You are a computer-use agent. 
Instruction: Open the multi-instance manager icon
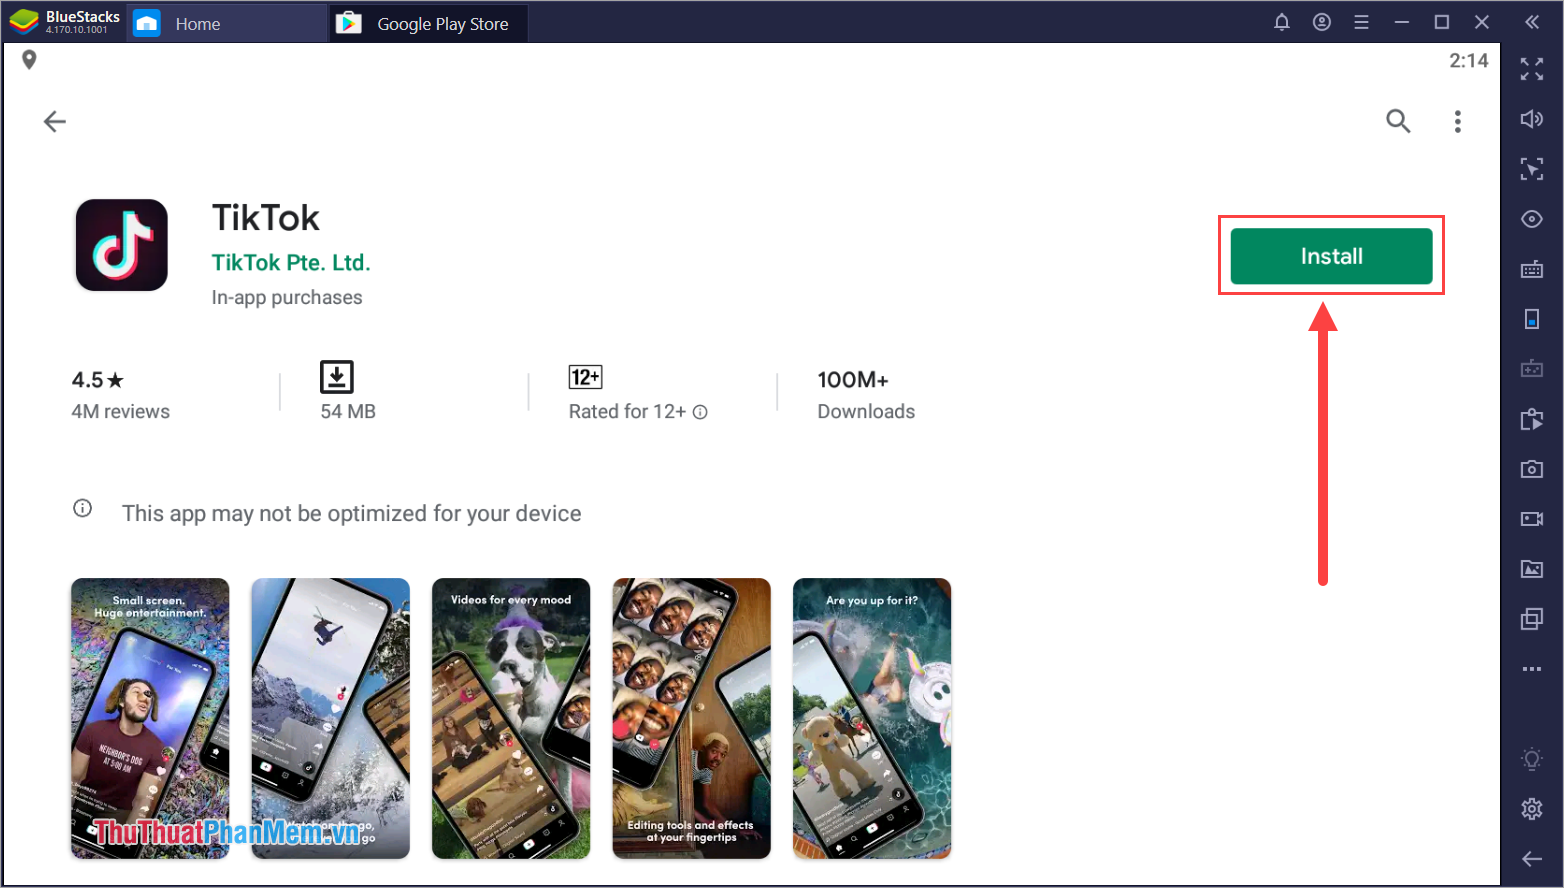1532,619
